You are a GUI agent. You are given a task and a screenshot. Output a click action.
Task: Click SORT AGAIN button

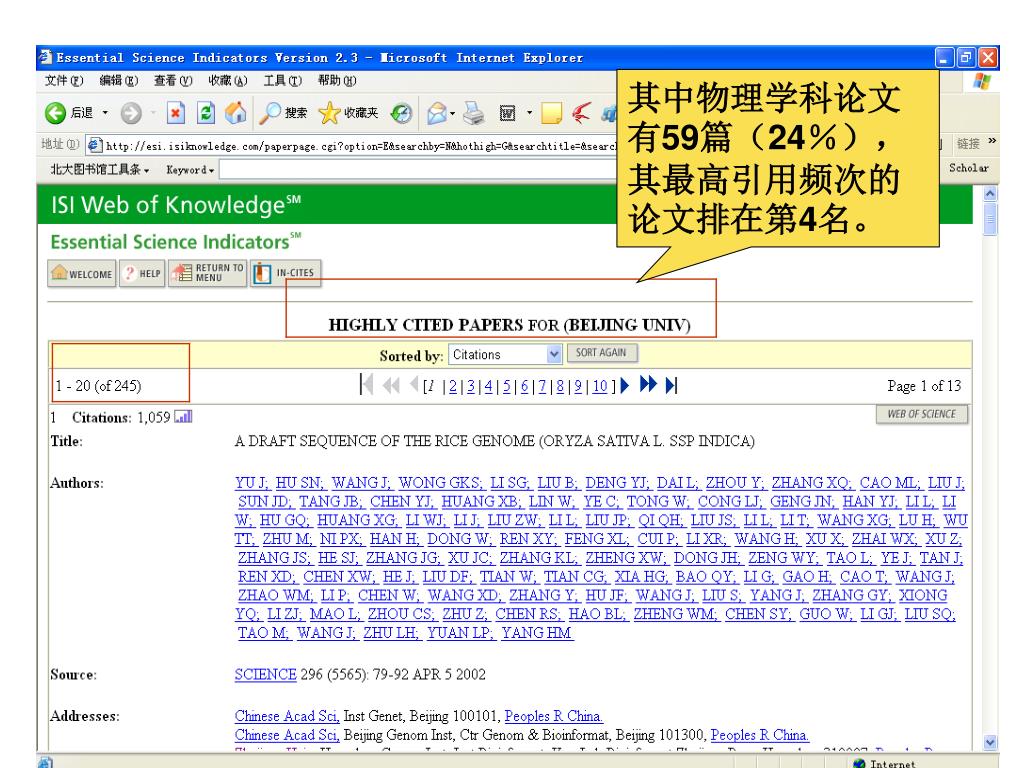(x=602, y=353)
